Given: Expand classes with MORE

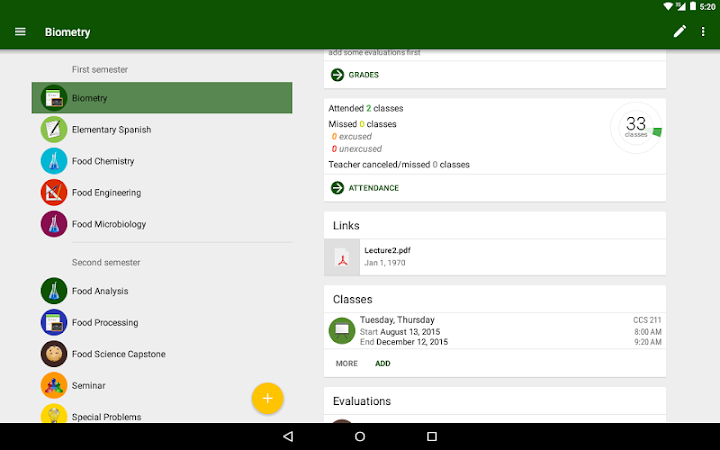Looking at the screenshot, I should pyautogui.click(x=347, y=363).
